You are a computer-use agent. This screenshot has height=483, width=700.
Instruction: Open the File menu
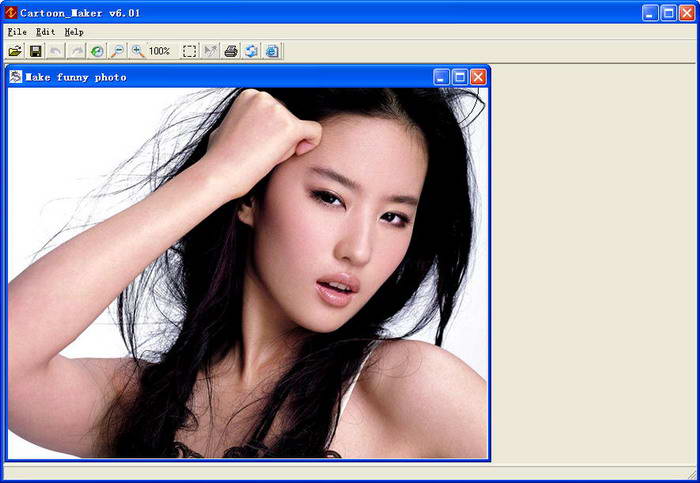[17, 32]
